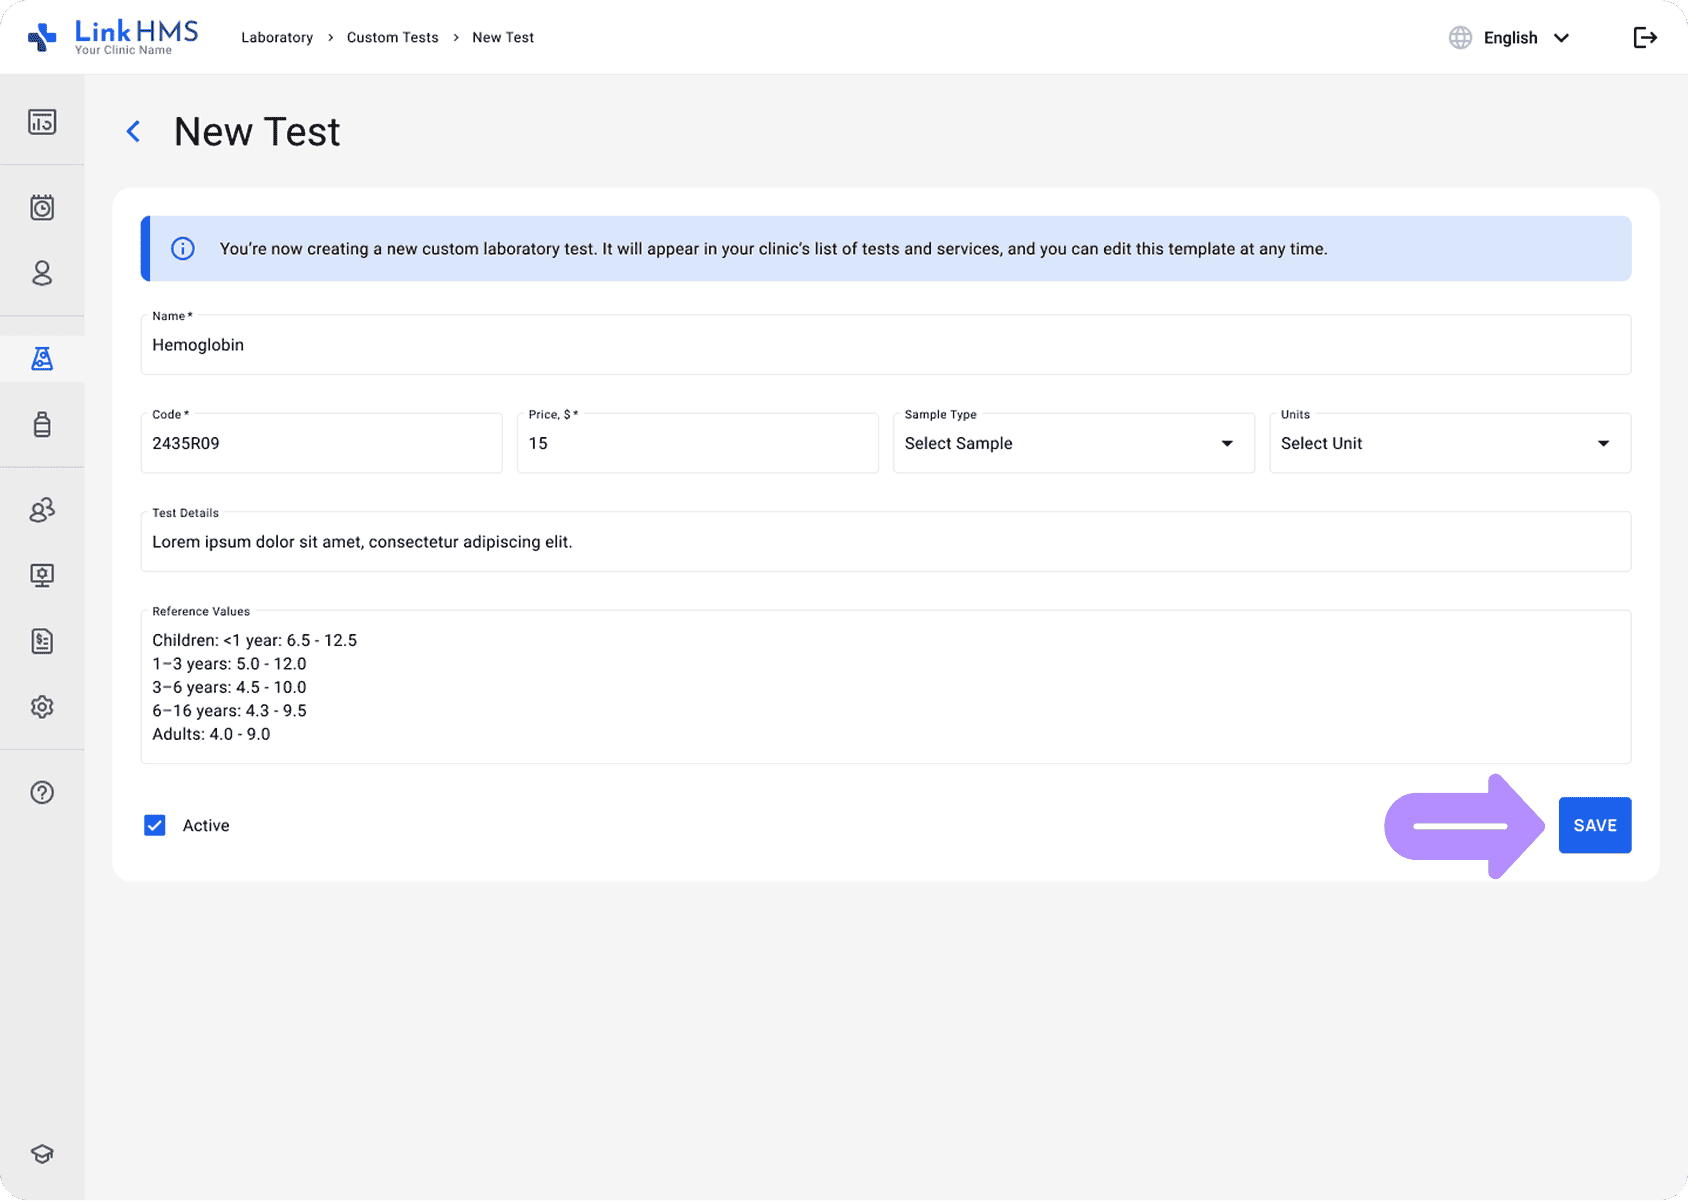Click the logout icon in the header
This screenshot has height=1201, width=1688.
[x=1645, y=37]
